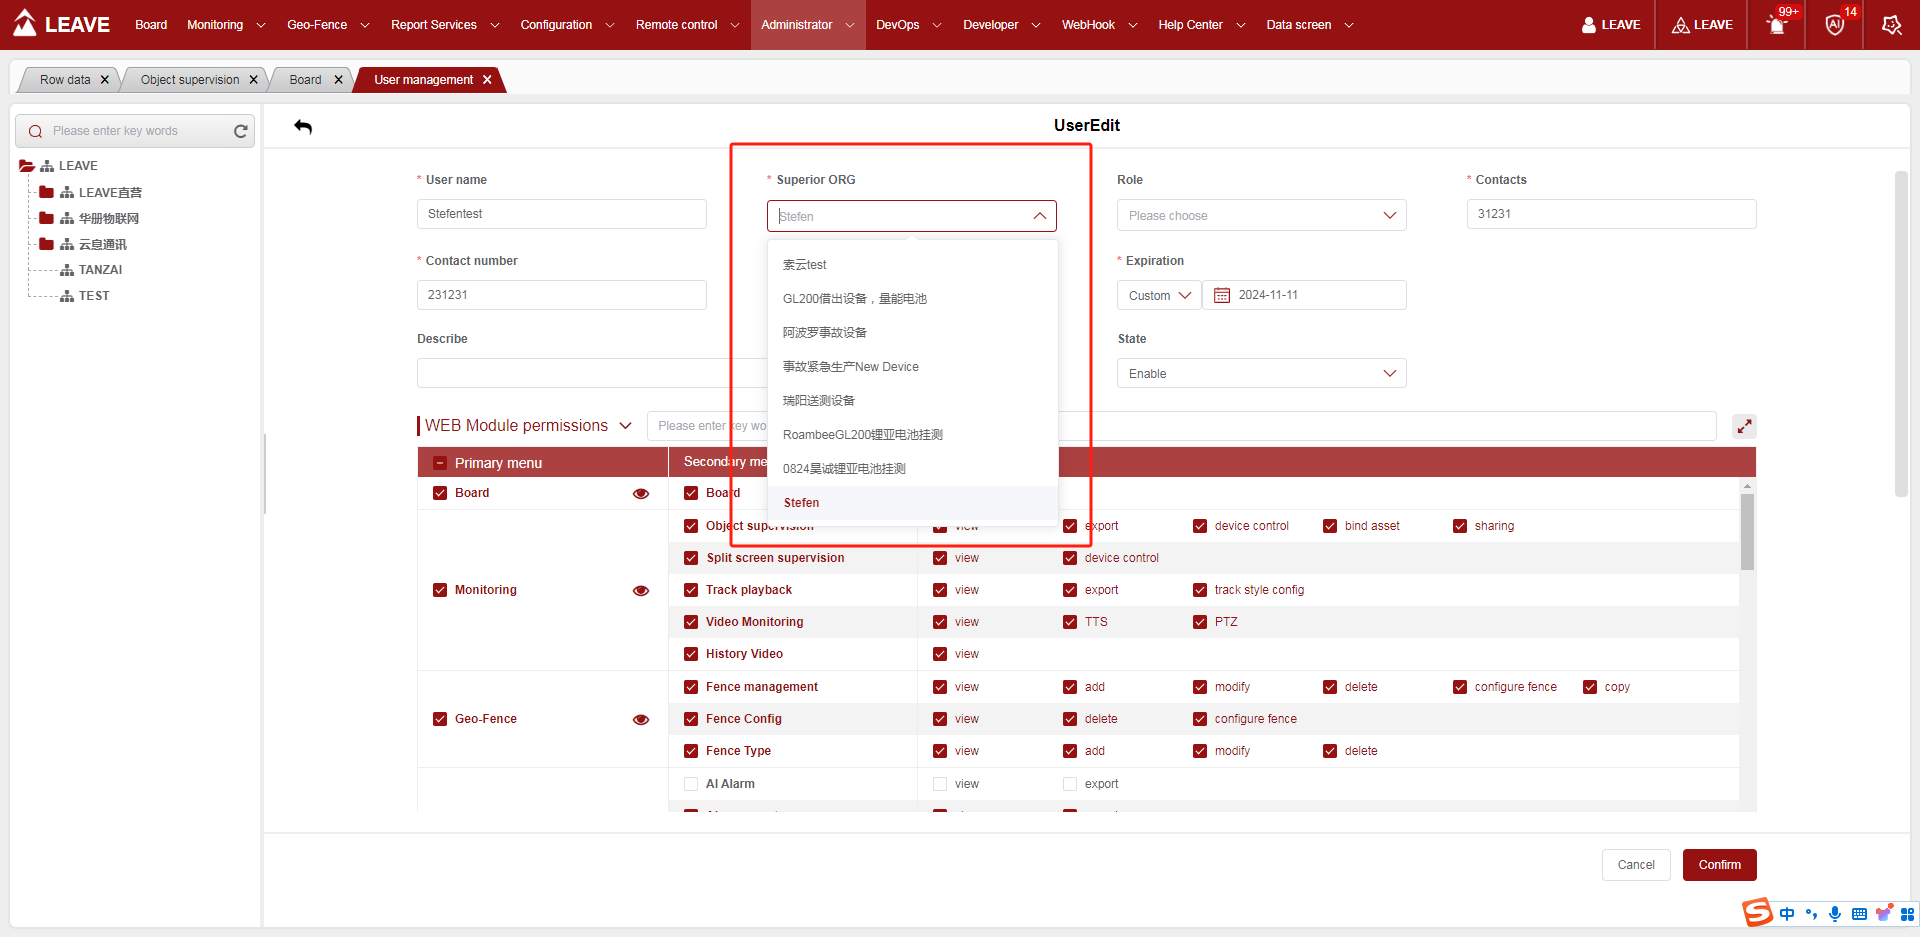The width and height of the screenshot is (1920, 937).
Task: Click the settings badge icon at top right
Action: coord(1891,25)
